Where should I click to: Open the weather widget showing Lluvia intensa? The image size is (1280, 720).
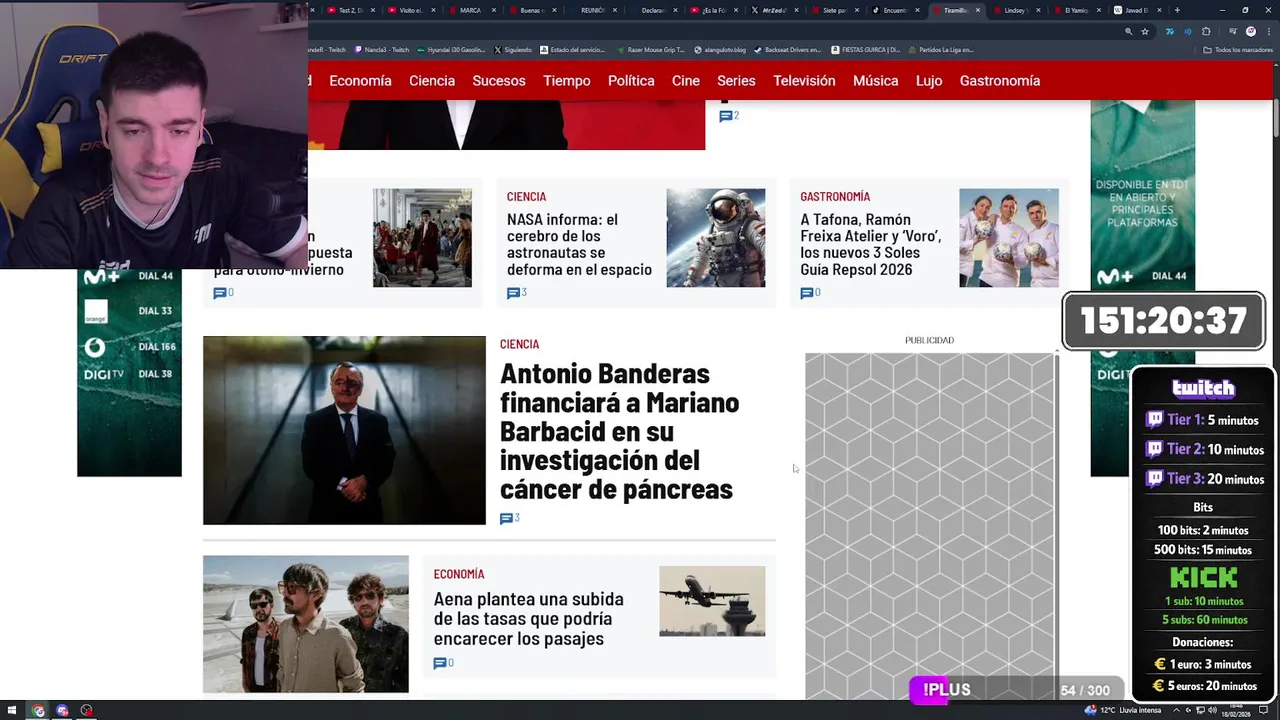click(1124, 710)
